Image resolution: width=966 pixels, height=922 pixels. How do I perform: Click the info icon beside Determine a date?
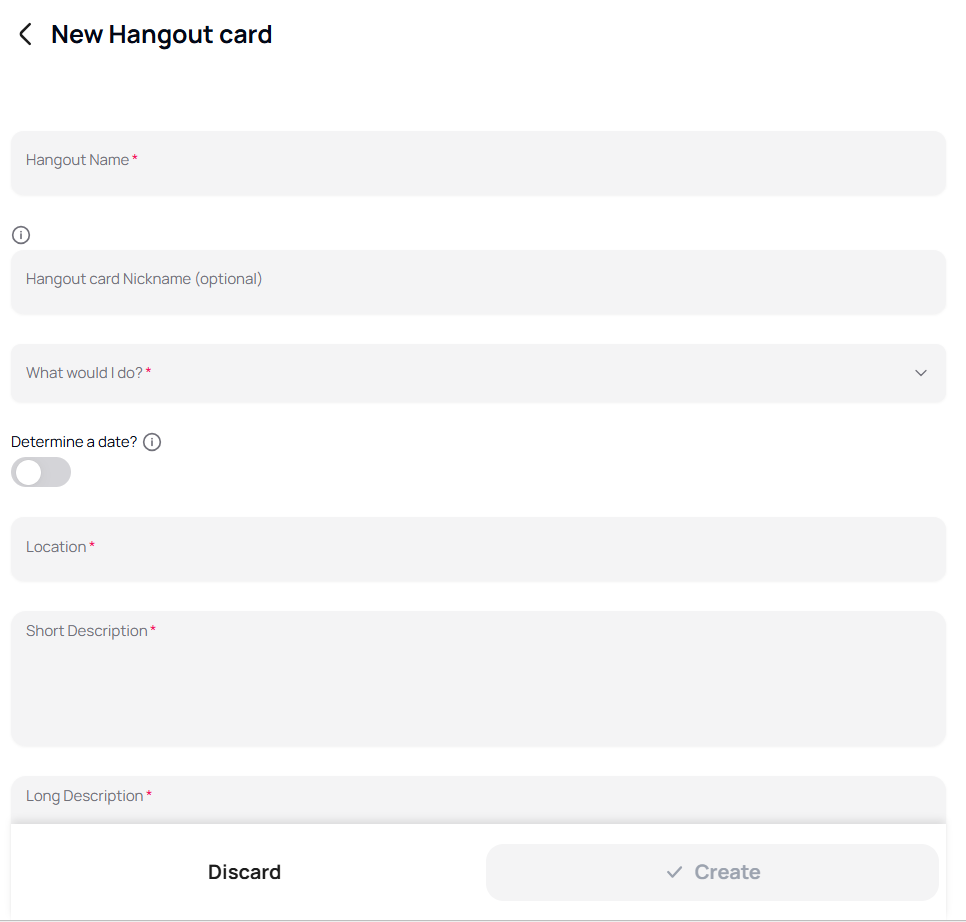click(151, 441)
